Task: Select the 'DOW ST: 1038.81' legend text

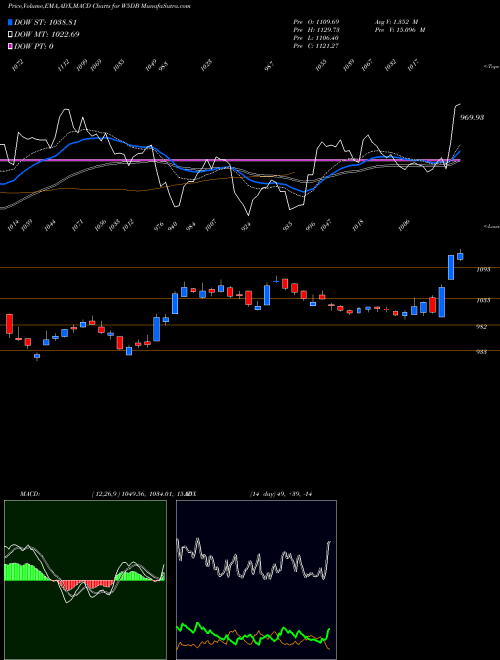Action: 45,23
